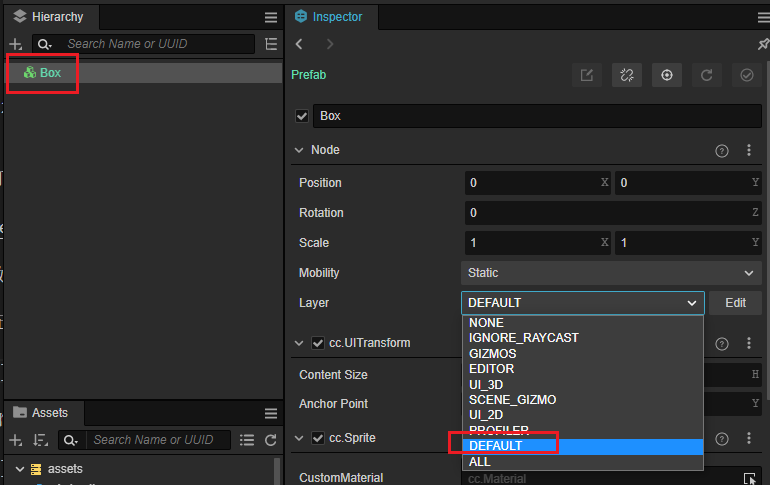Toggle the cc.Sprite component checkbox
This screenshot has width=770, height=485.
point(318,438)
